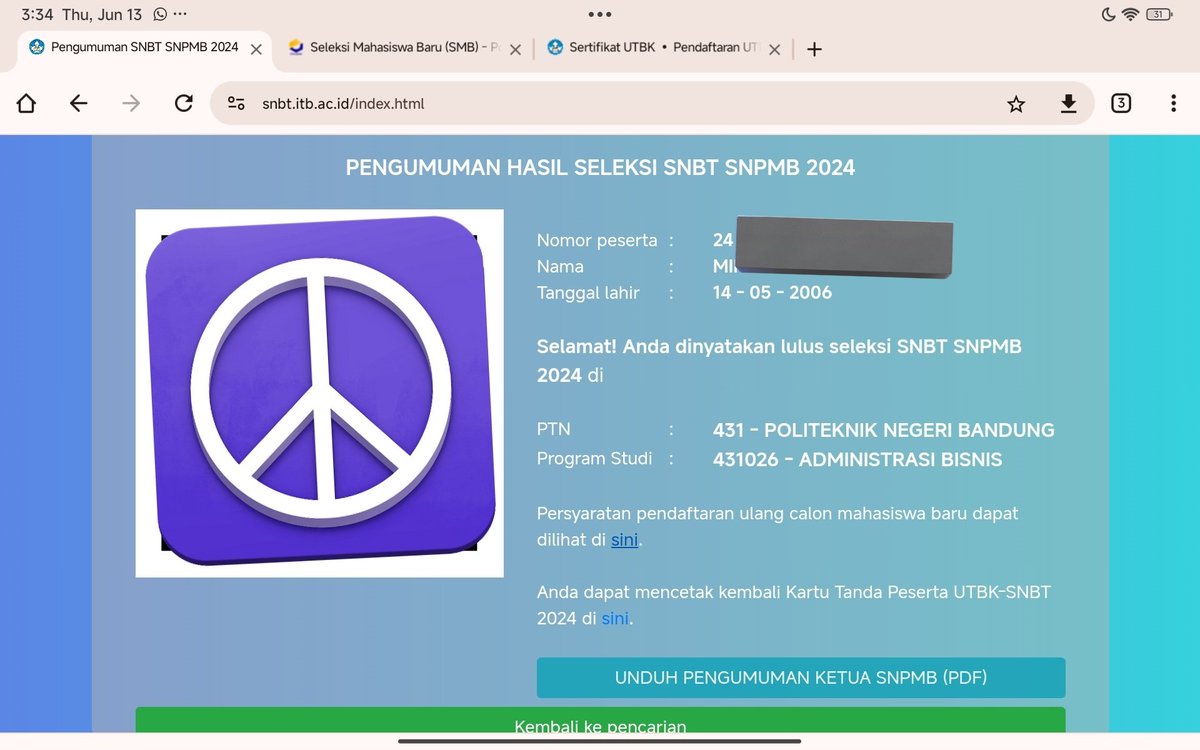Screen dimensions: 1200x750
Task: Tap the peace symbol profile image
Action: pos(320,393)
